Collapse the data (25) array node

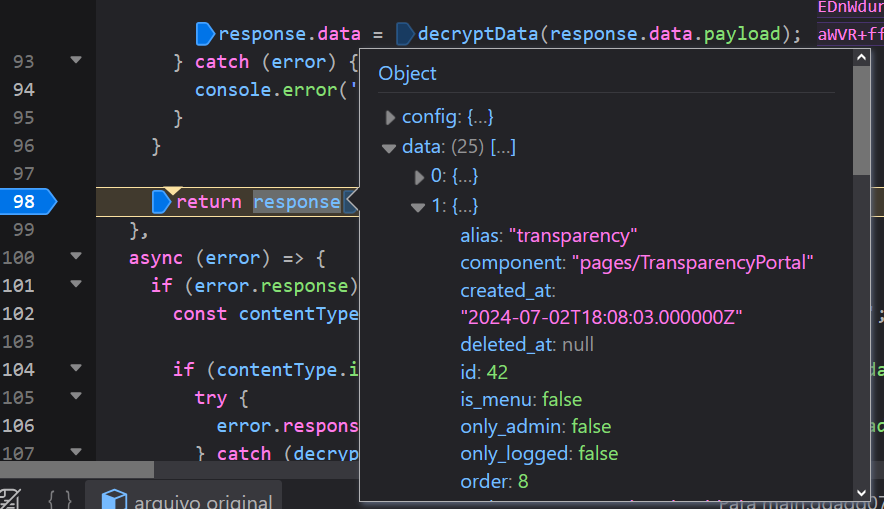point(388,148)
